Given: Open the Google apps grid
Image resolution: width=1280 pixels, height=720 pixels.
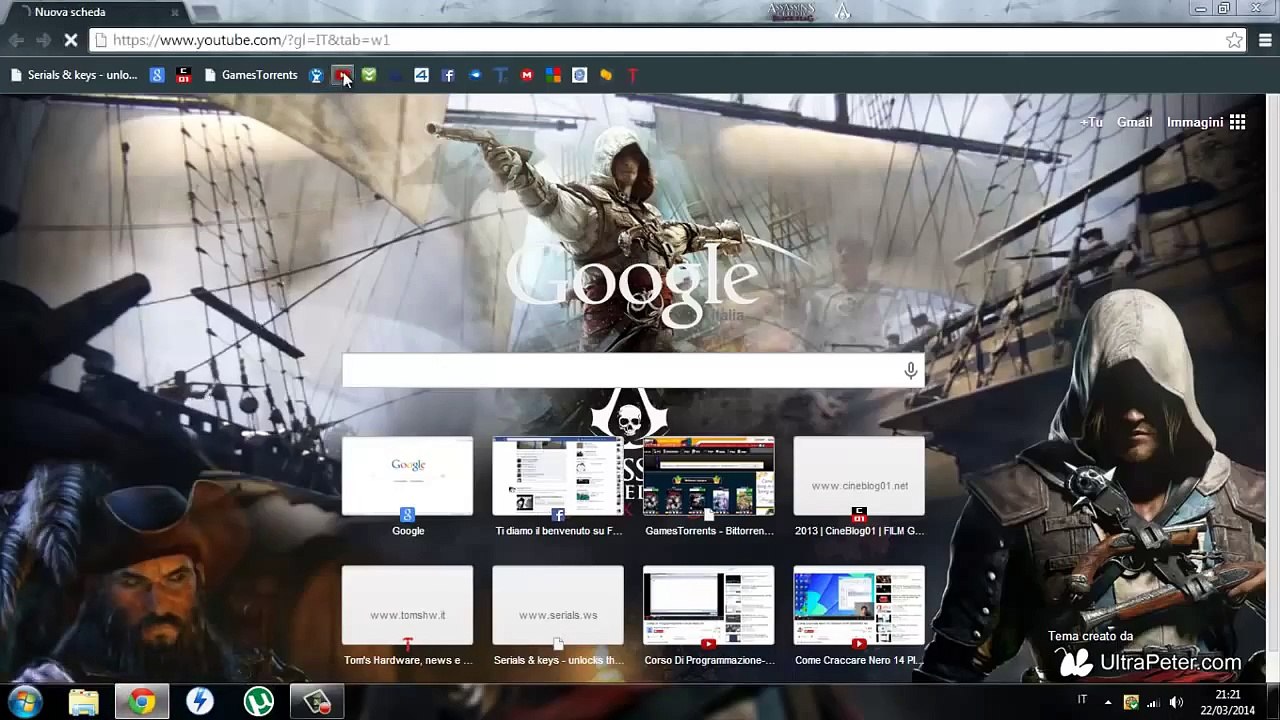Looking at the screenshot, I should pyautogui.click(x=1238, y=122).
